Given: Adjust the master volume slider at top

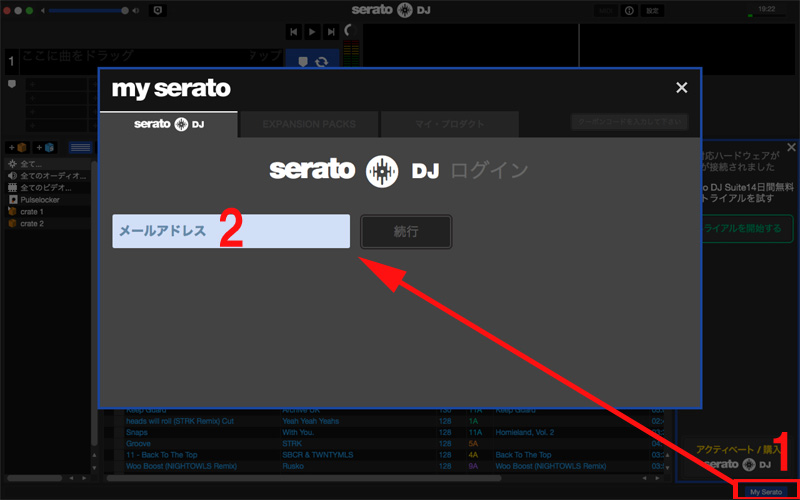Looking at the screenshot, I should (x=88, y=10).
